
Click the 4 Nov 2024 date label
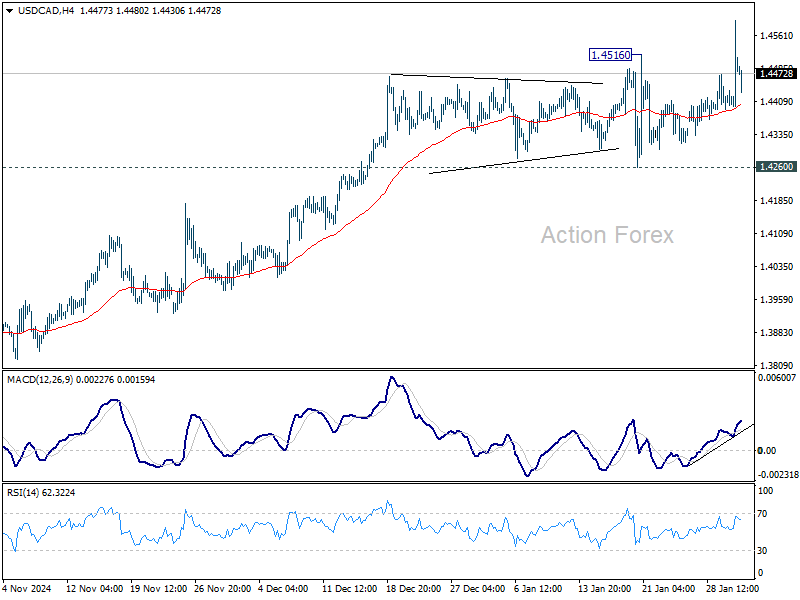pyautogui.click(x=27, y=588)
